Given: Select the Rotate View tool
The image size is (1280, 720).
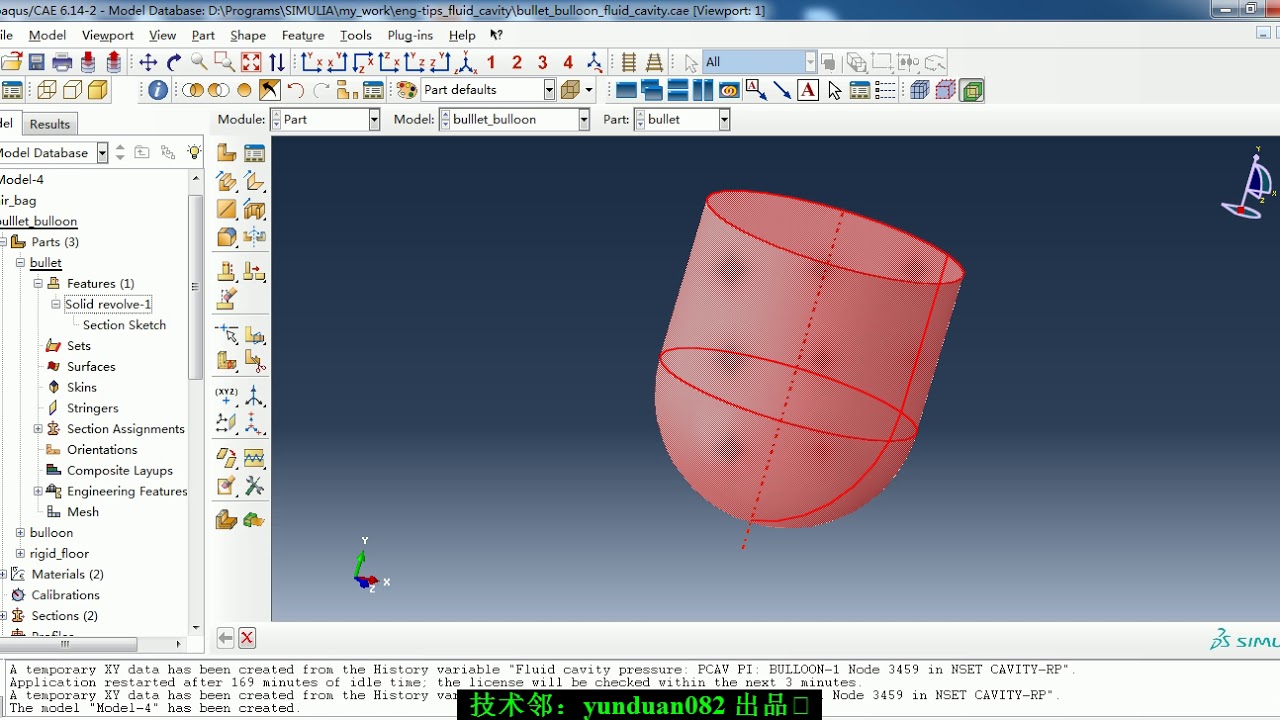Looking at the screenshot, I should (x=174, y=62).
